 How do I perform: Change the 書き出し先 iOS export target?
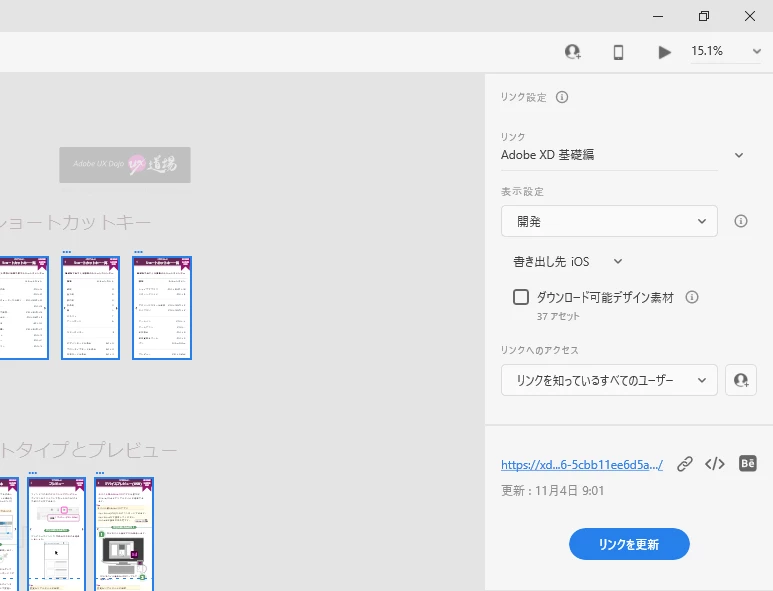567,262
